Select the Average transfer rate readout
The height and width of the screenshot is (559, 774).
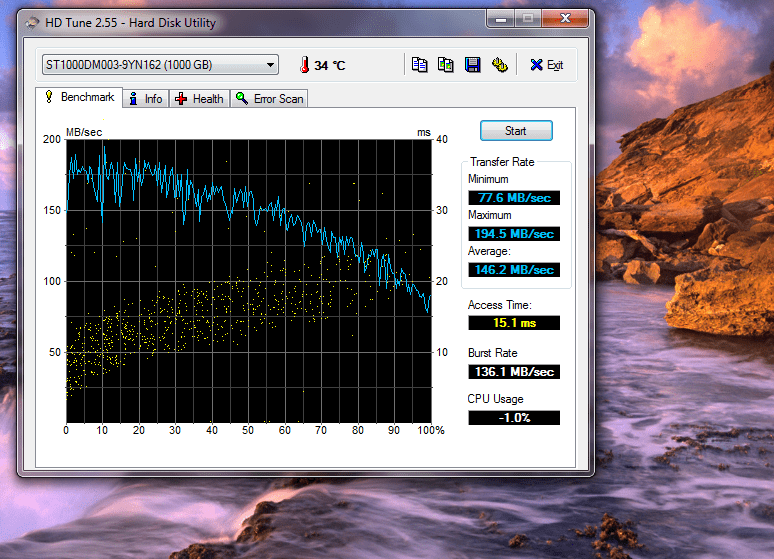coord(514,270)
